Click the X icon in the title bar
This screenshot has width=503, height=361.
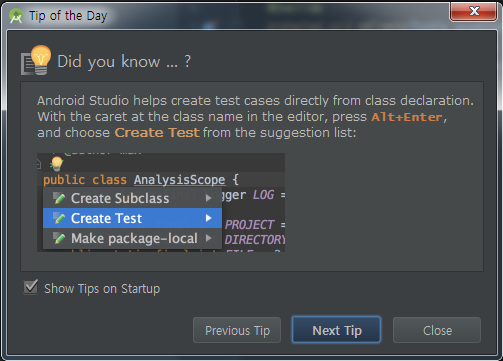[474, 12]
